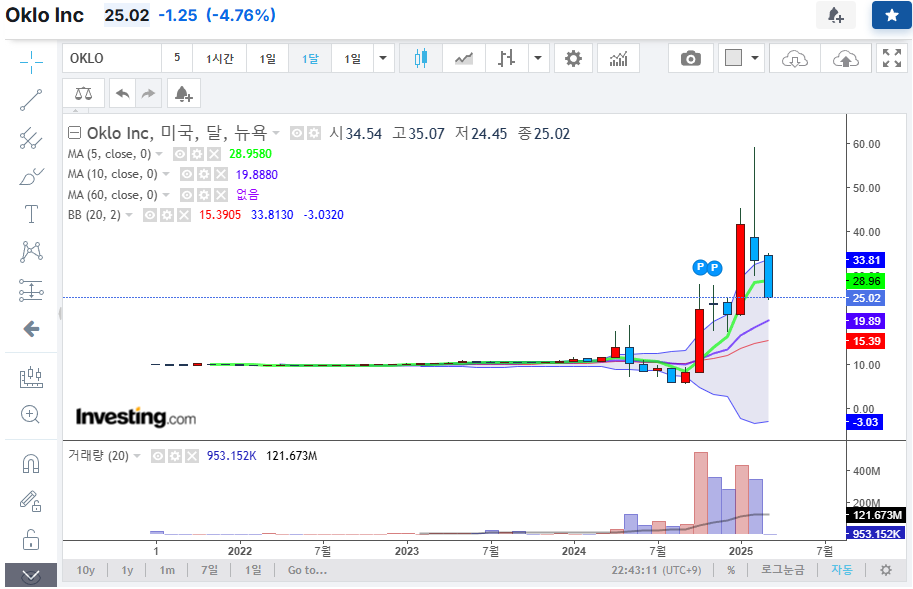Select the 1시간 interval

(x=220, y=58)
